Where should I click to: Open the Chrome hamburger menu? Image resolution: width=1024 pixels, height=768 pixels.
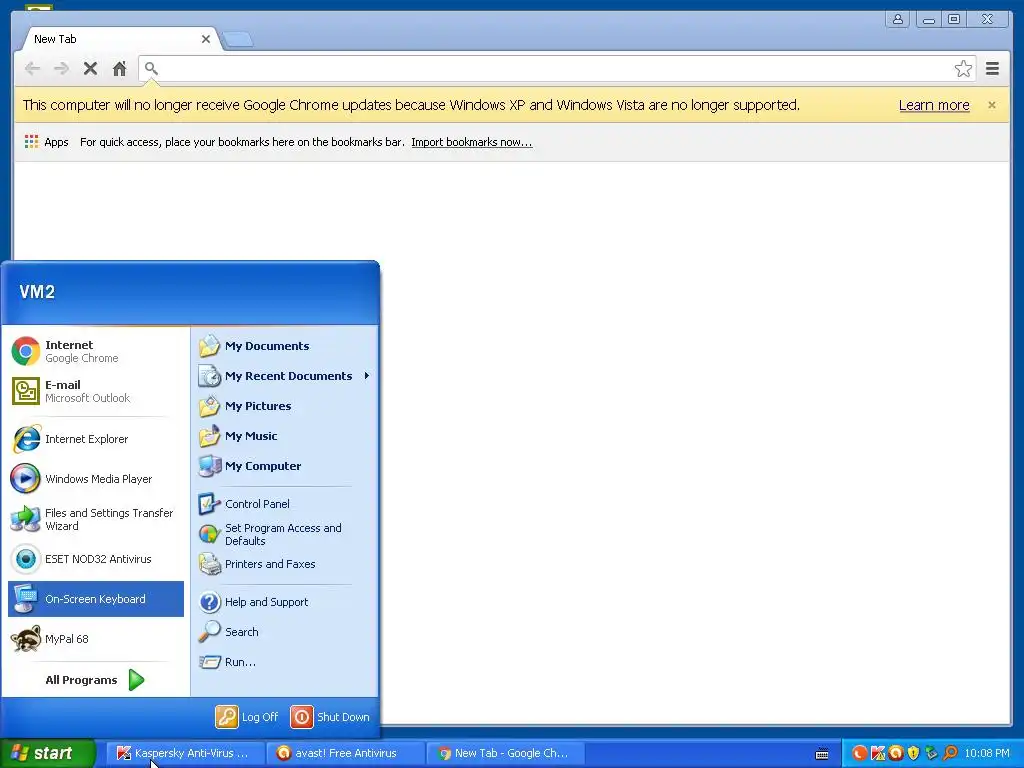pos(992,69)
